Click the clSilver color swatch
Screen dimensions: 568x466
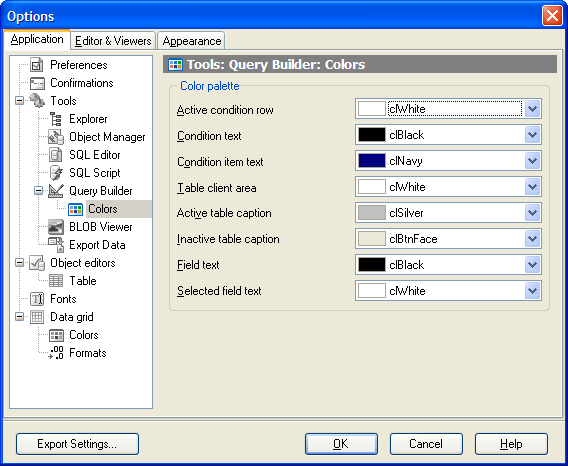point(372,213)
